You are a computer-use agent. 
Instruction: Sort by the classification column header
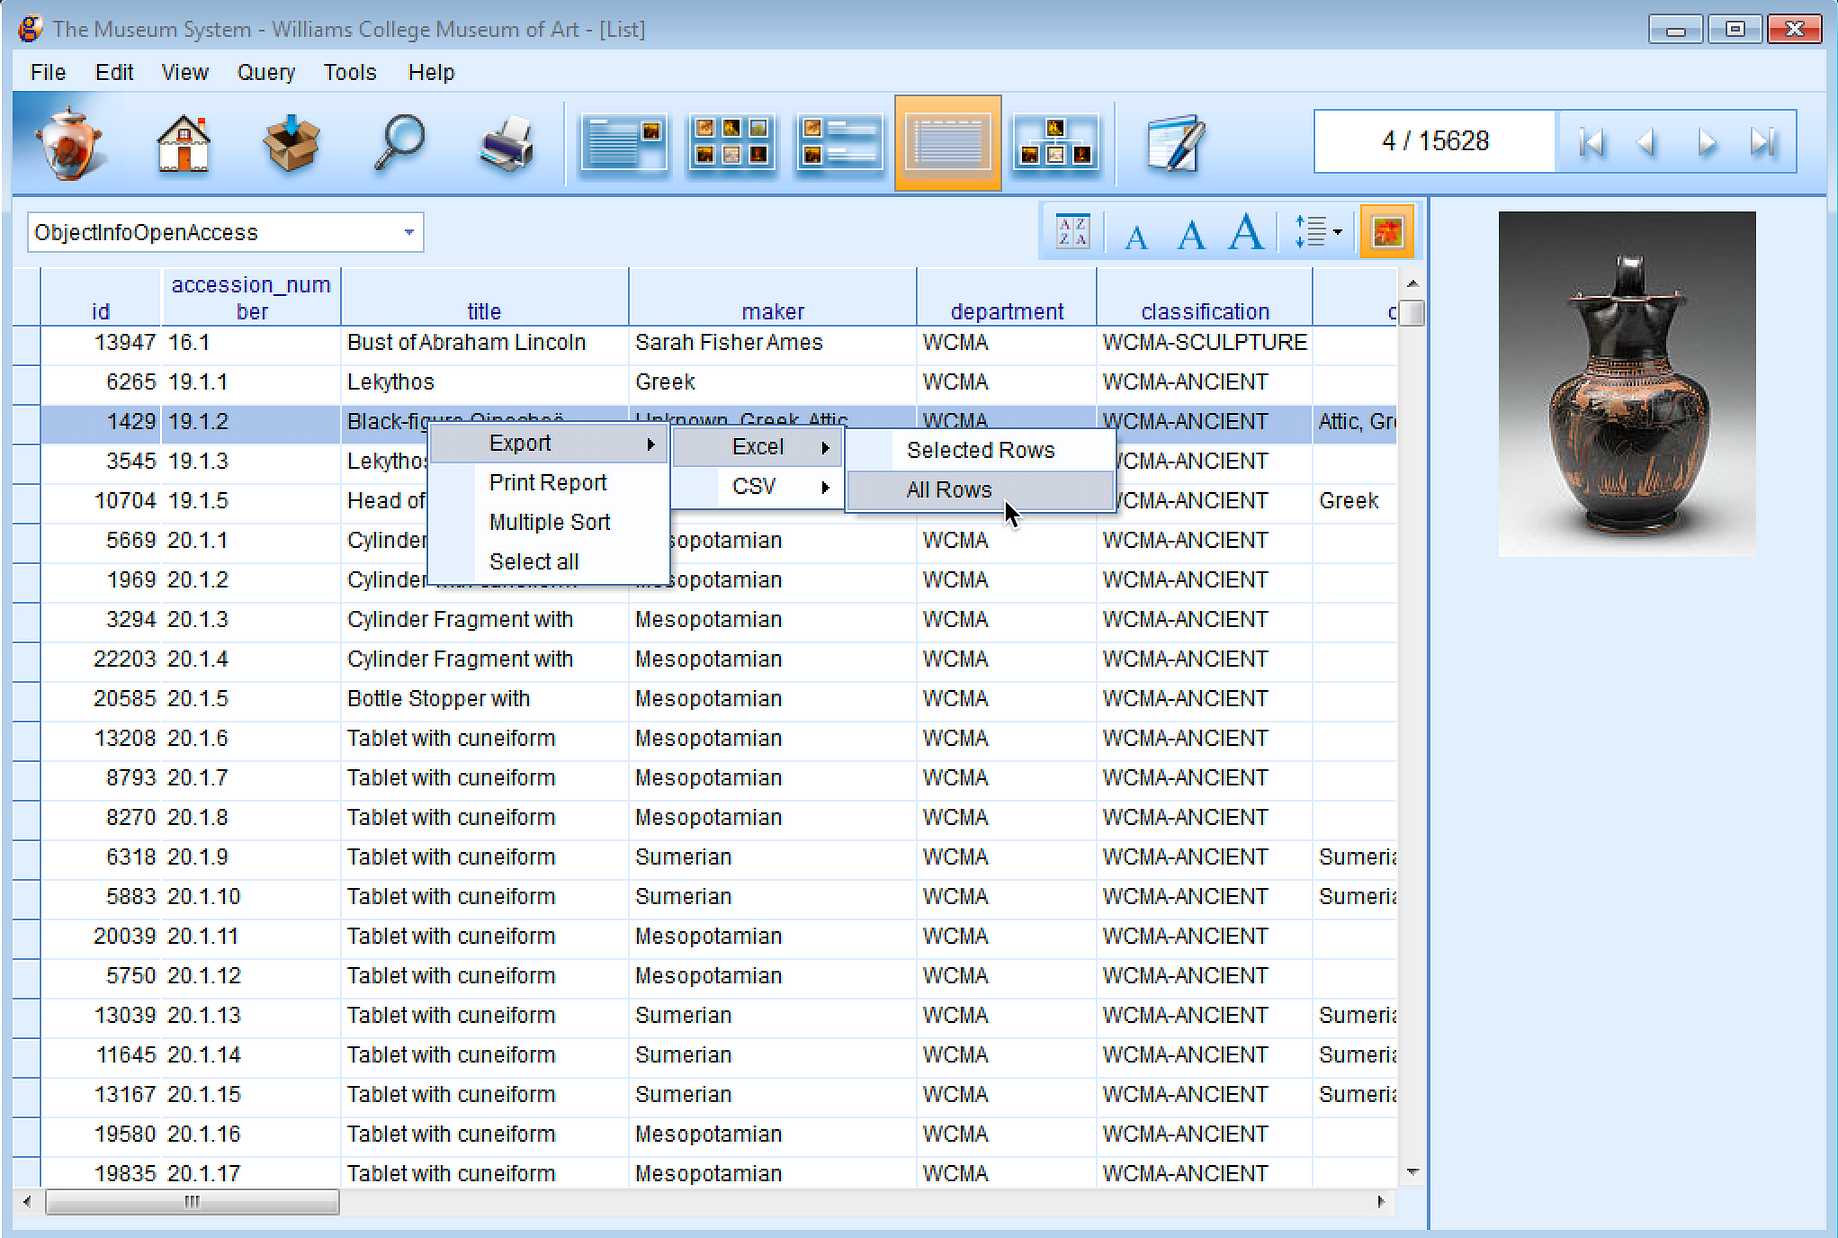1205,297
